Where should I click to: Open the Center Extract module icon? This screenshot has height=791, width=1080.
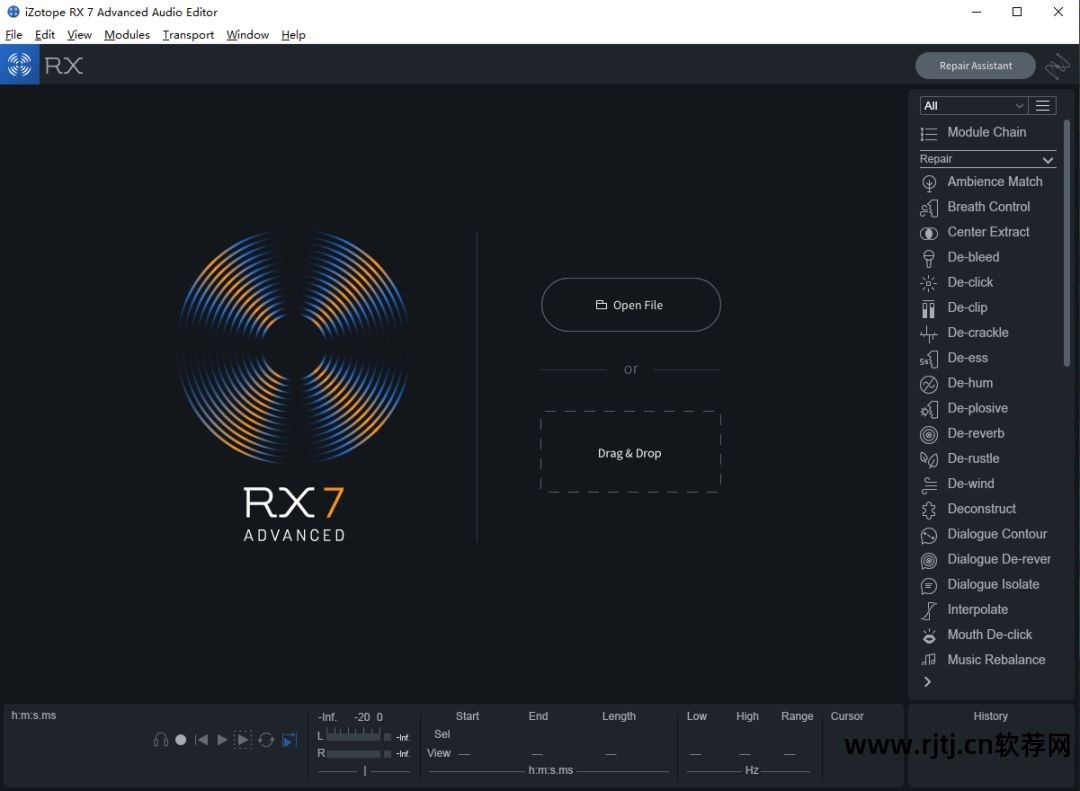pyautogui.click(x=928, y=233)
